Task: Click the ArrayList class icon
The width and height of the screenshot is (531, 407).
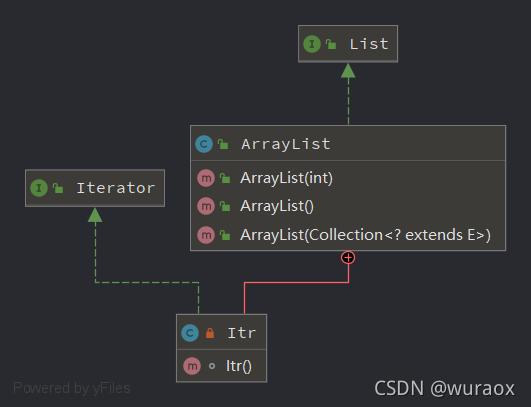Action: click(x=204, y=144)
